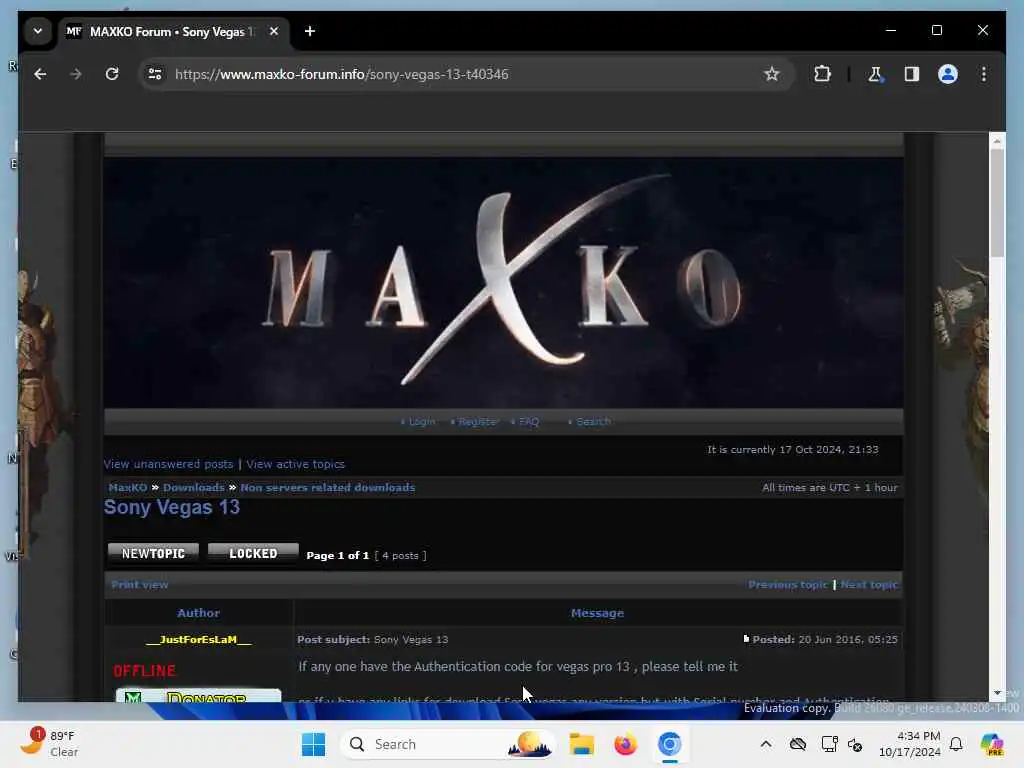Open File Explorer from taskbar
This screenshot has width=1024, height=768.
[x=581, y=744]
